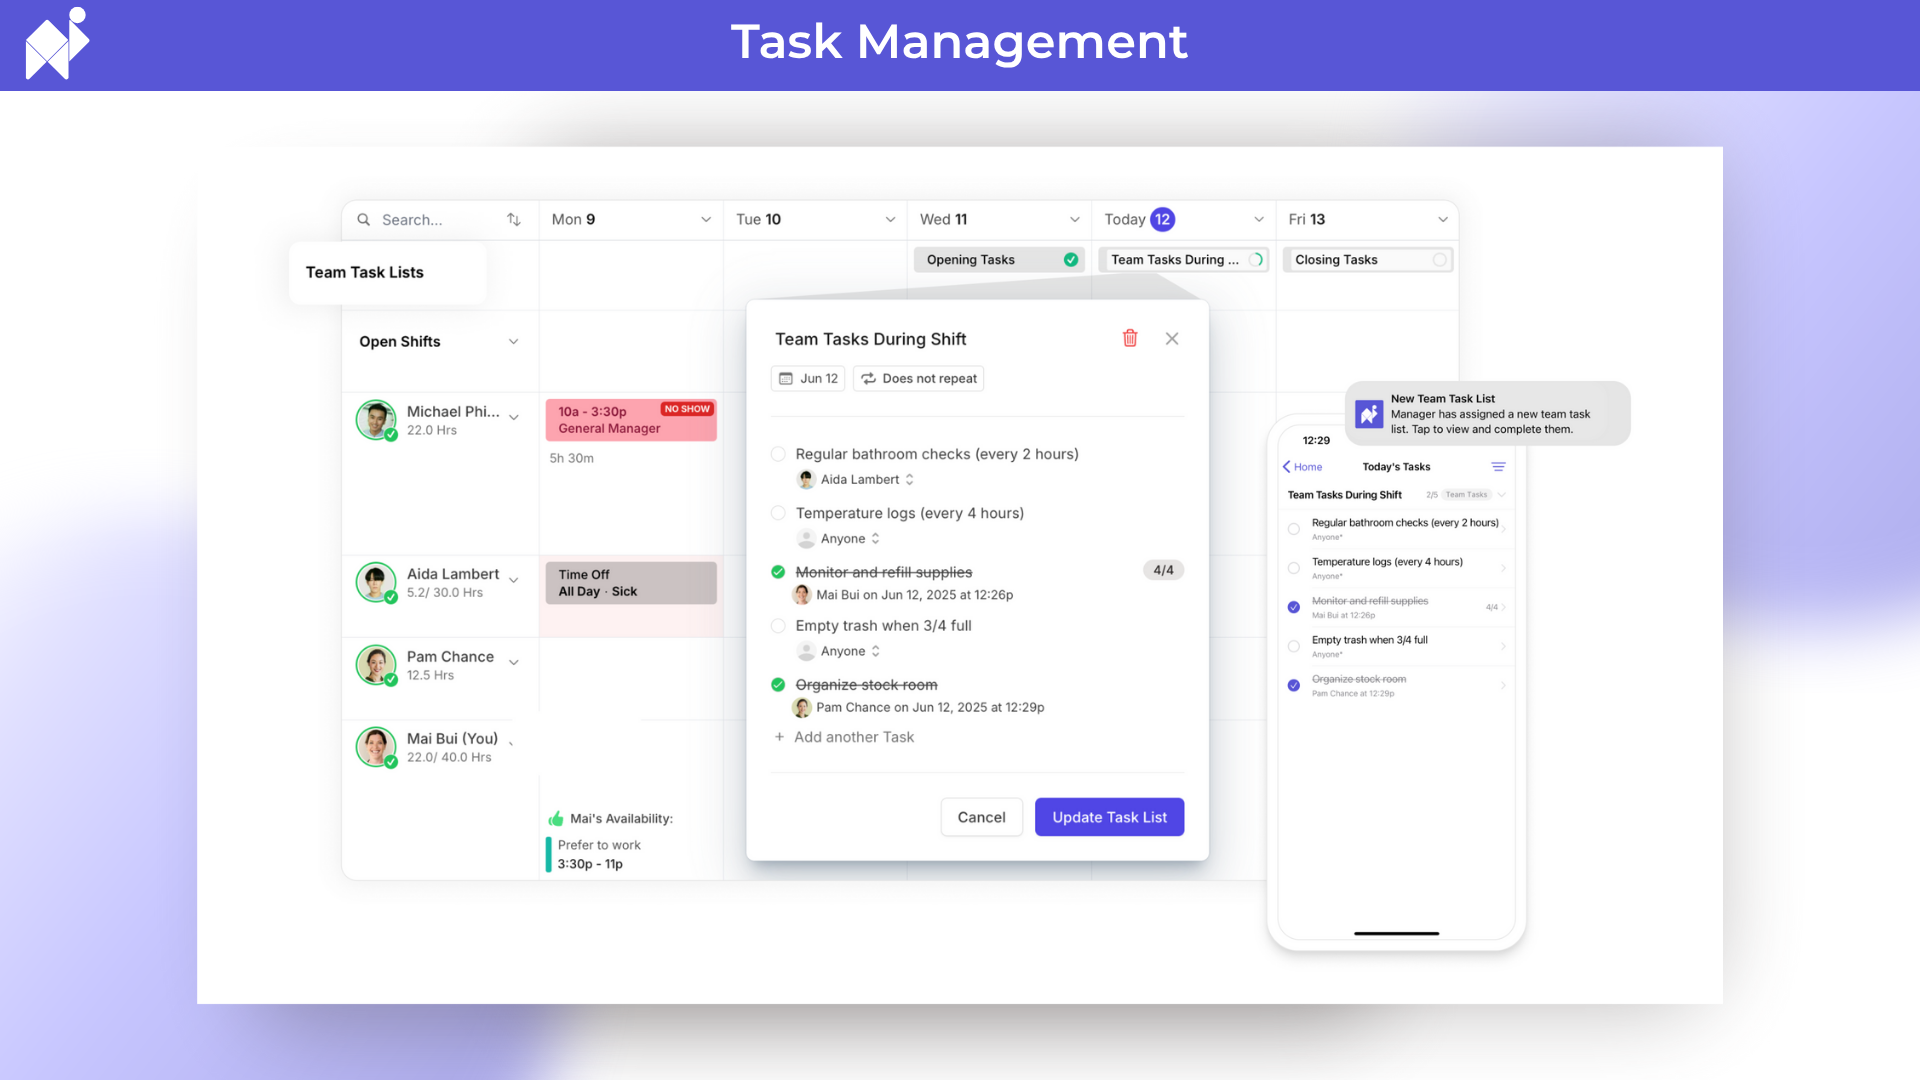Open Aida Lambert assignee selector
The width and height of the screenshot is (1920, 1080).
point(866,480)
